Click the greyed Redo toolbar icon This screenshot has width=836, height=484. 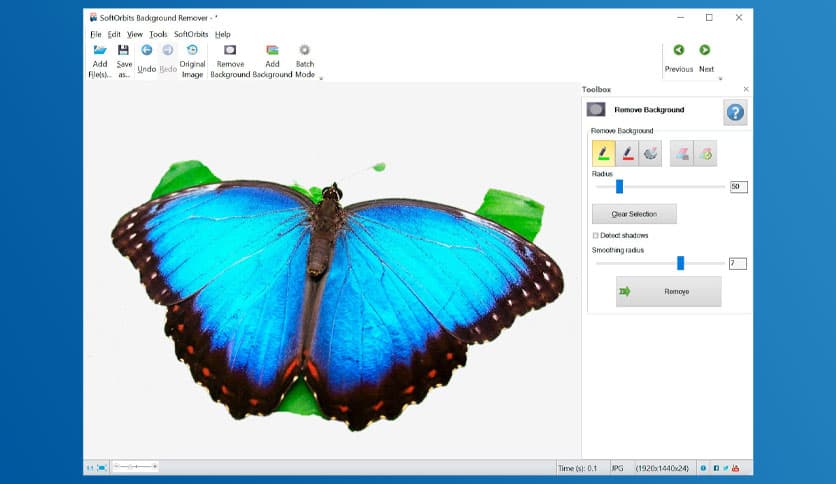(x=167, y=51)
